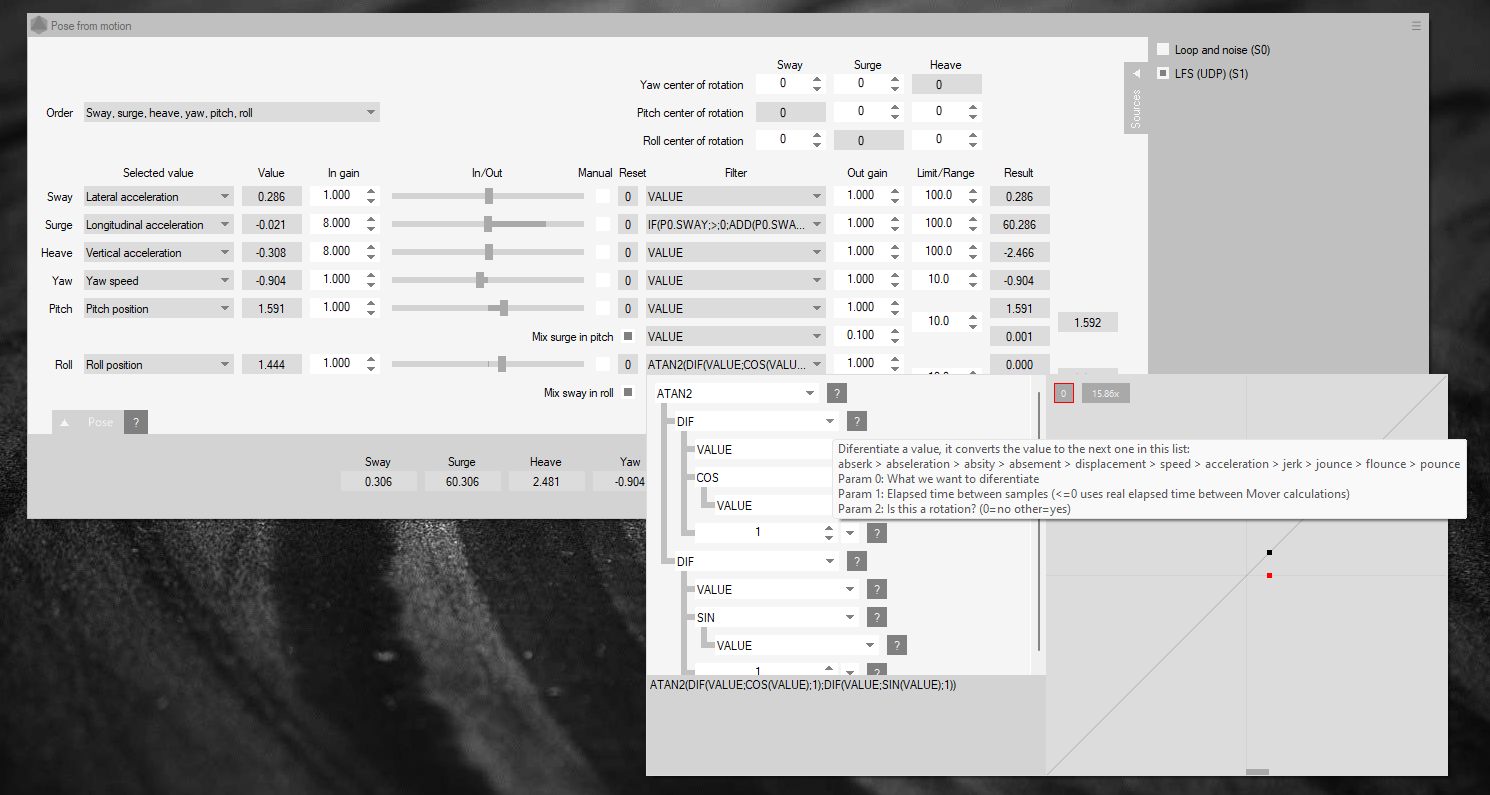Viewport: 1490px width, 795px height.
Task: Open hamburger menu in Pose from motion title bar
Action: (x=1416, y=26)
